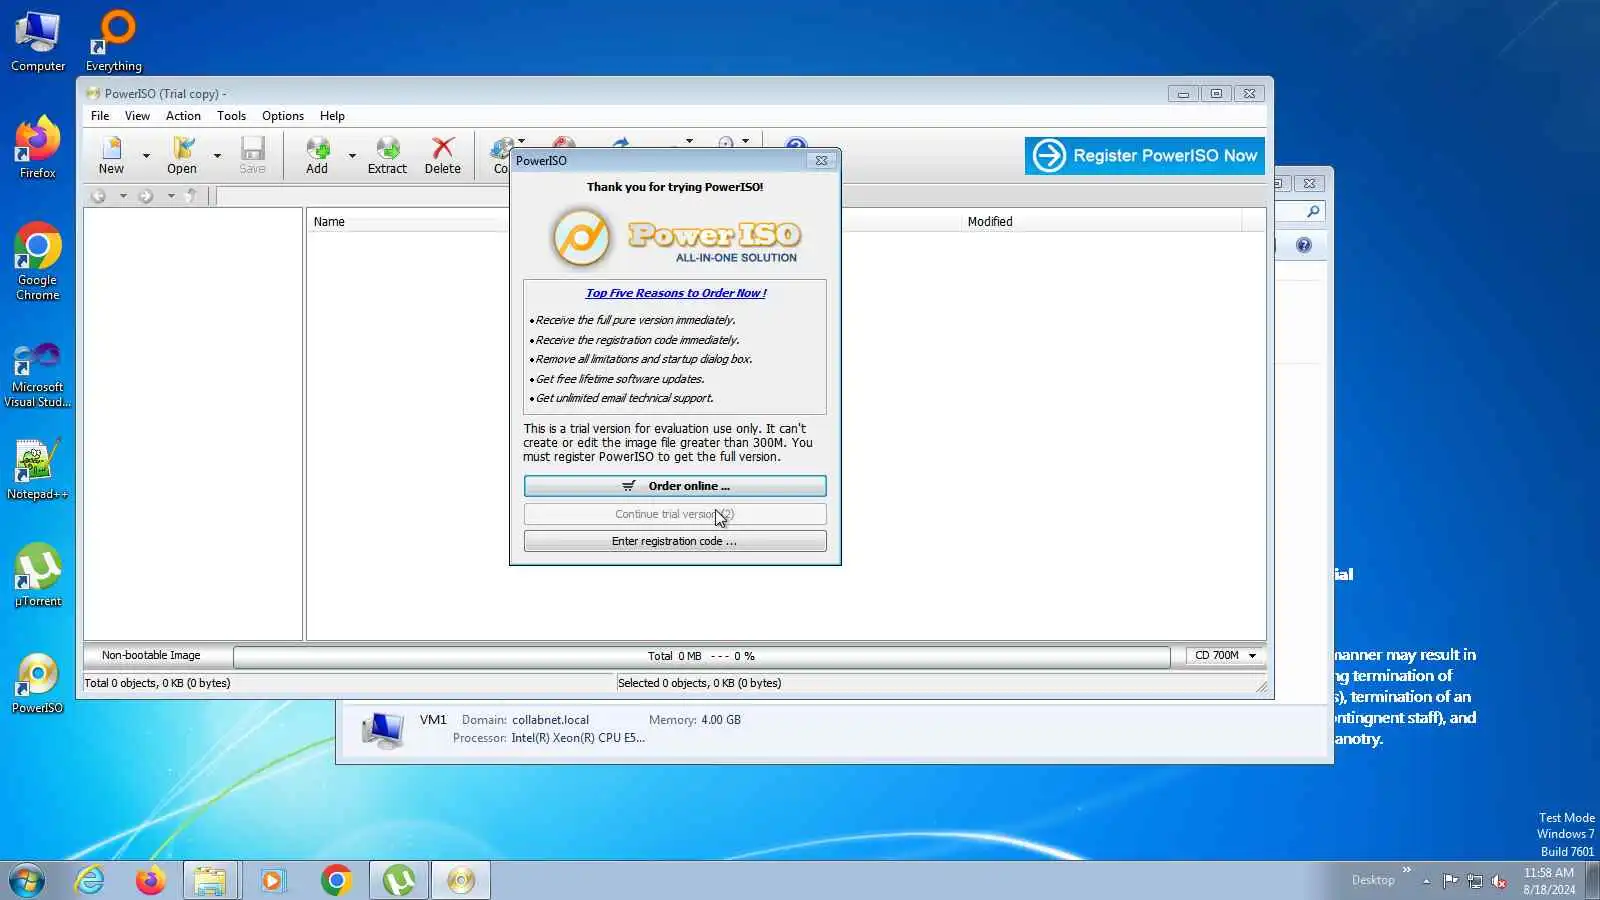Expand the Add button dropdown arrow
The width and height of the screenshot is (1600, 900).
[352, 156]
